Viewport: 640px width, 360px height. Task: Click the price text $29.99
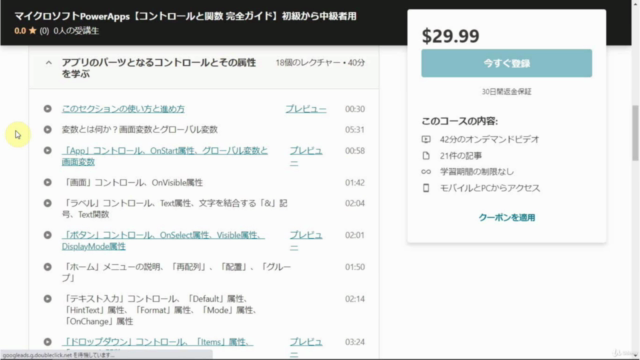click(x=451, y=36)
